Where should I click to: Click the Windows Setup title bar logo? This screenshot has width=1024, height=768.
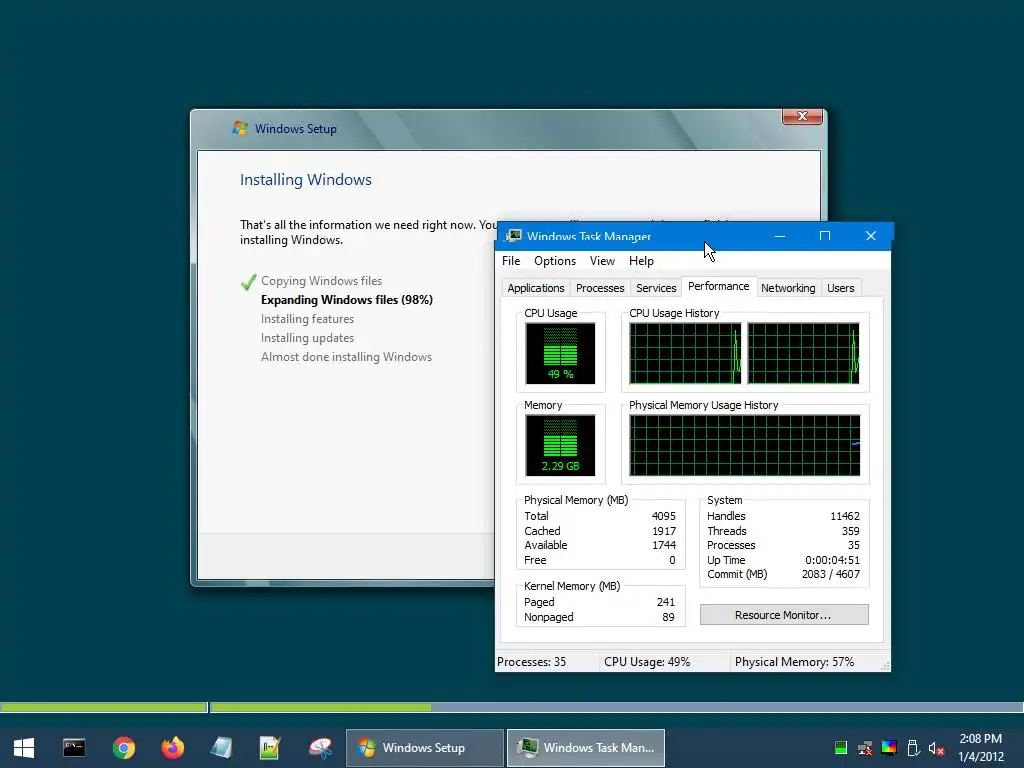pos(240,128)
